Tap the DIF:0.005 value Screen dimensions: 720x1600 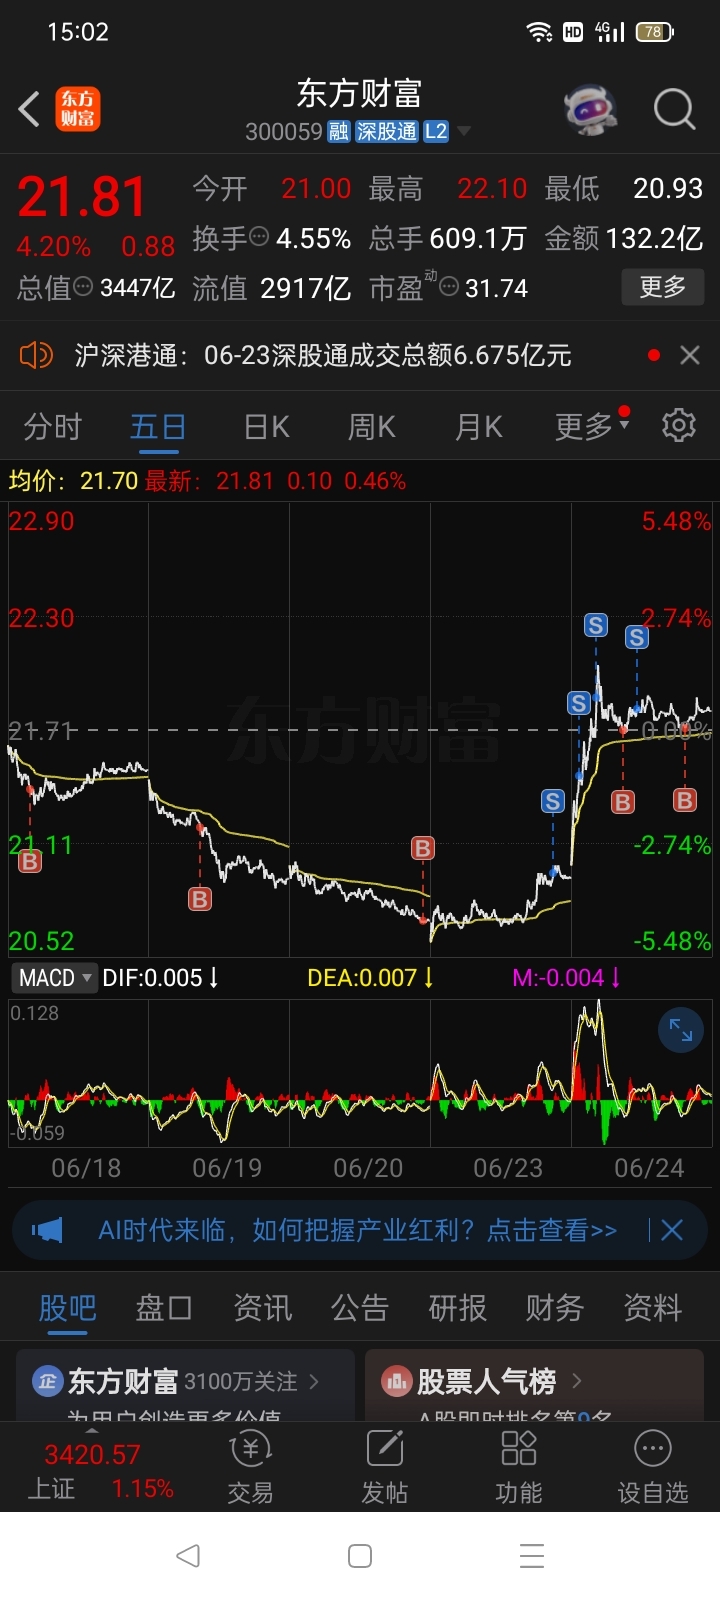click(160, 978)
